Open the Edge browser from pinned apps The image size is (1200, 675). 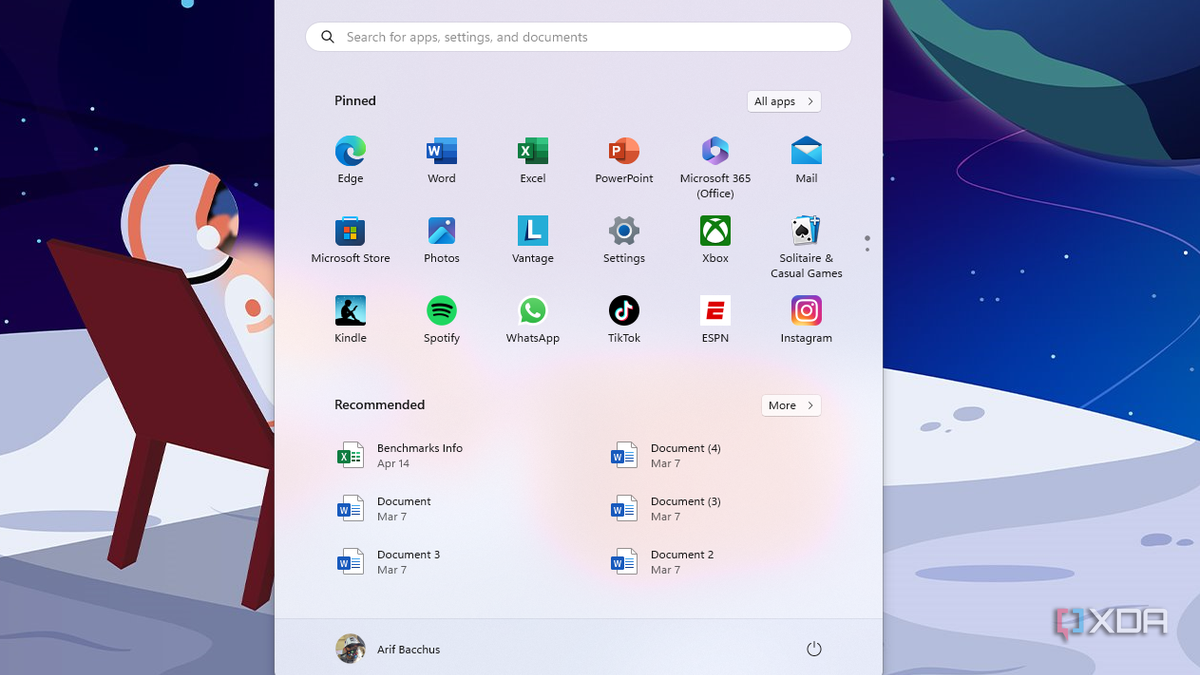pos(350,160)
